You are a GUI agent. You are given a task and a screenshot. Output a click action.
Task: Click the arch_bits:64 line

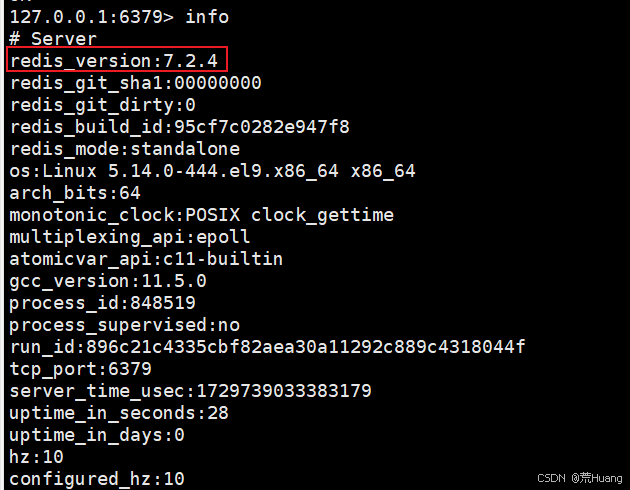(75, 193)
